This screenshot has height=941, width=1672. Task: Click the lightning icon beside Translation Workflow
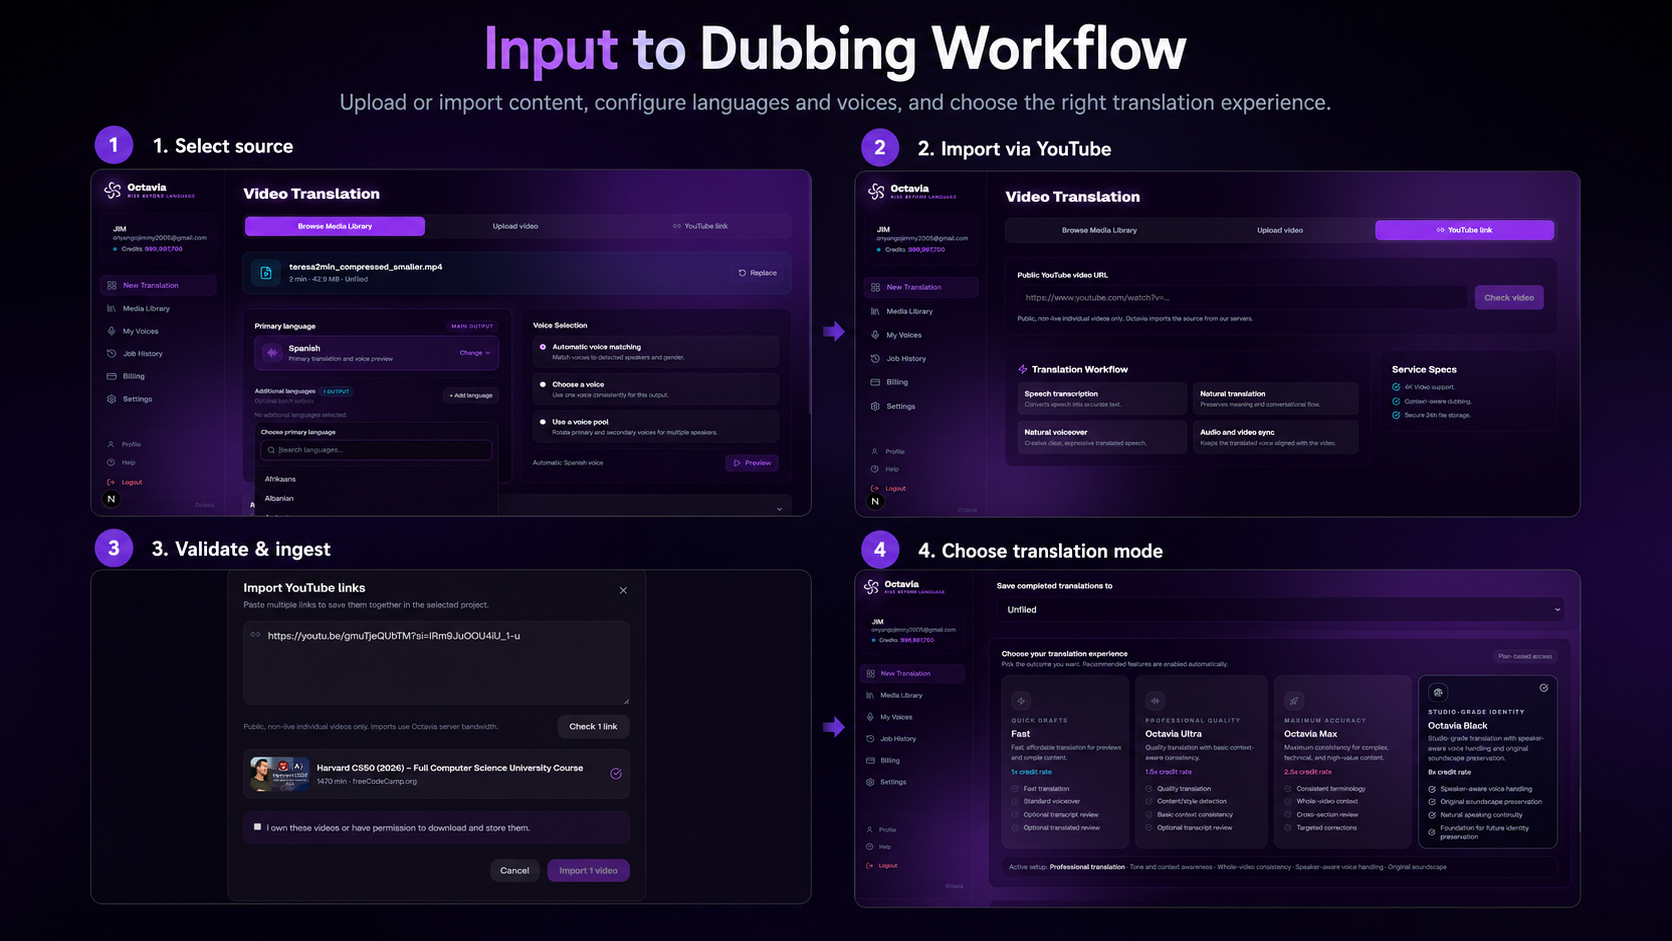tap(1023, 370)
